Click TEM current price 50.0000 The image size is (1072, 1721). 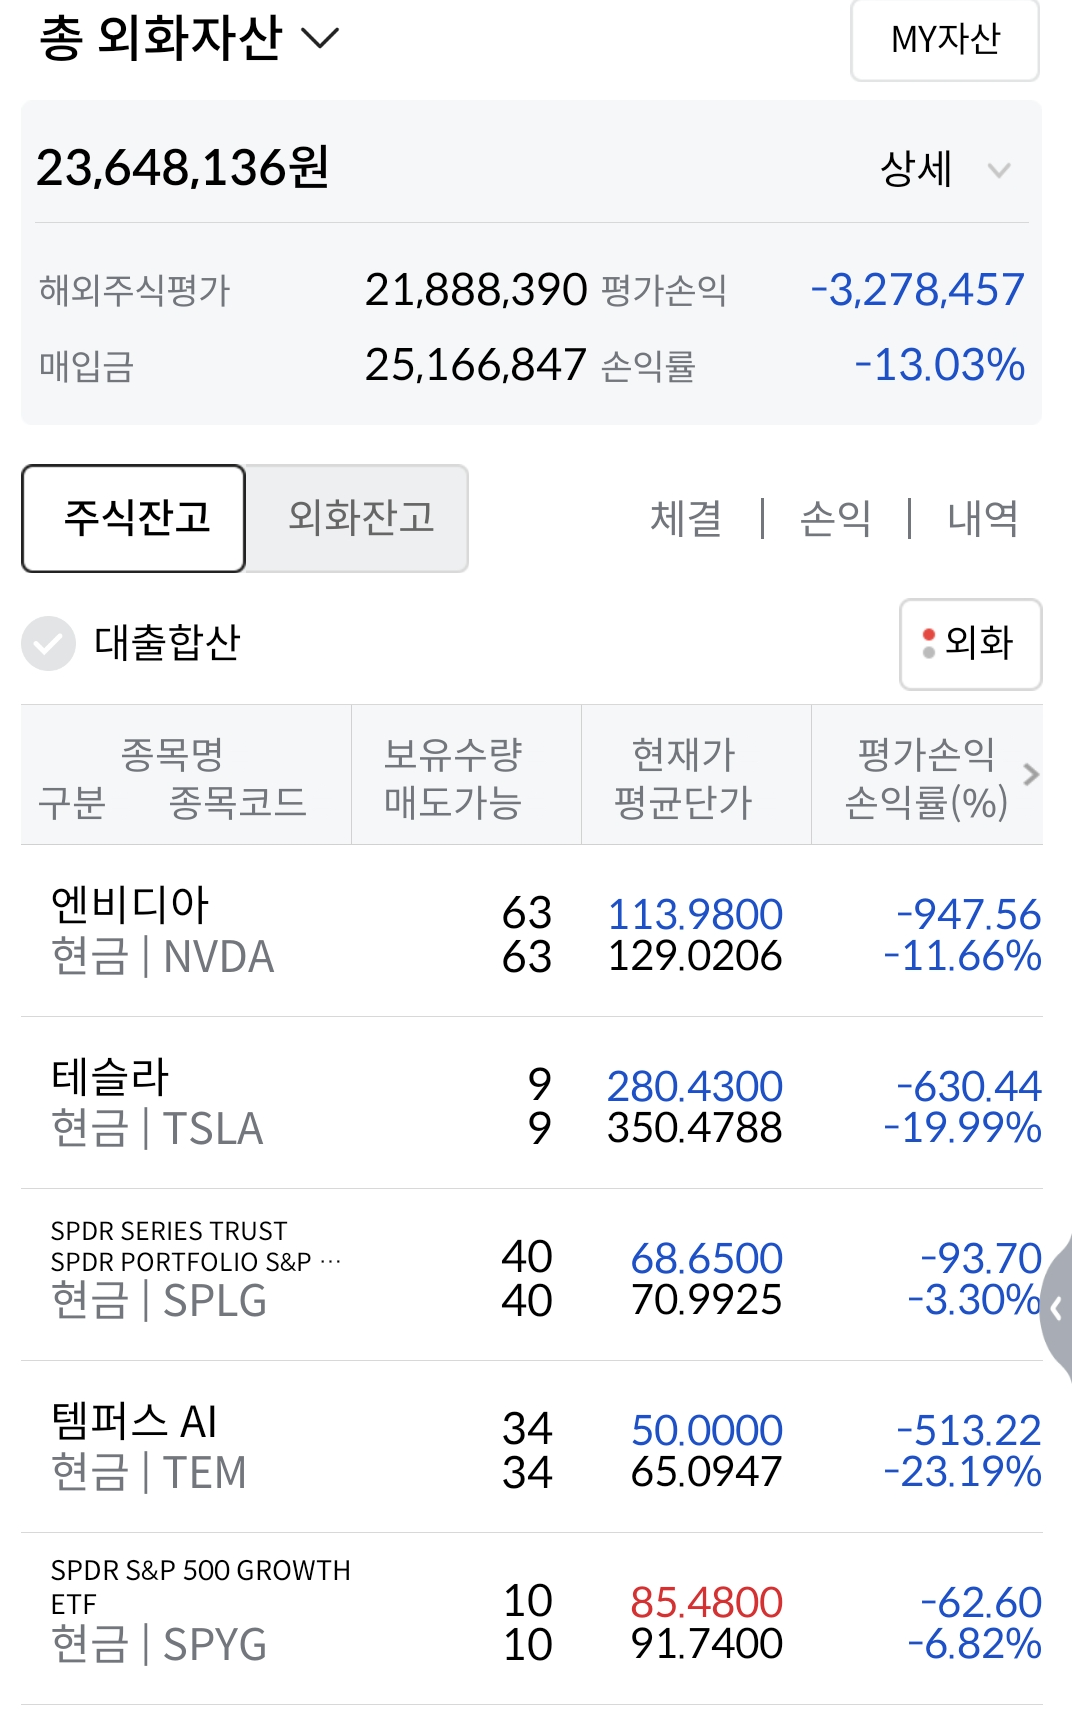tap(707, 1430)
